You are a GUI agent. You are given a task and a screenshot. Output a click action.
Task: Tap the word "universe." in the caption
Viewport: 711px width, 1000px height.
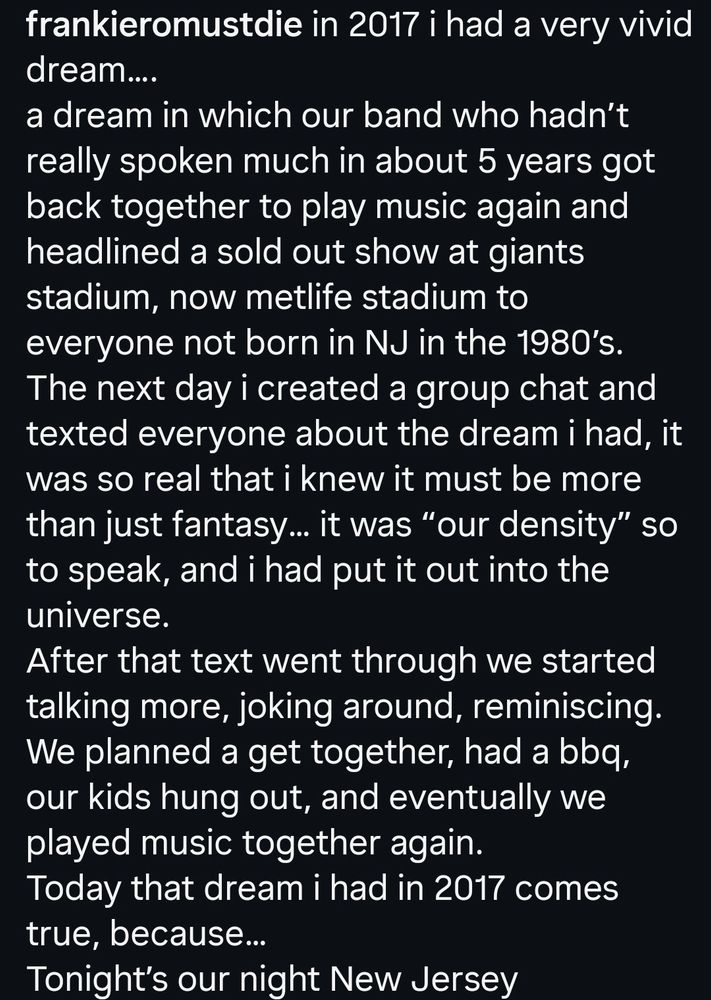tap(98, 616)
